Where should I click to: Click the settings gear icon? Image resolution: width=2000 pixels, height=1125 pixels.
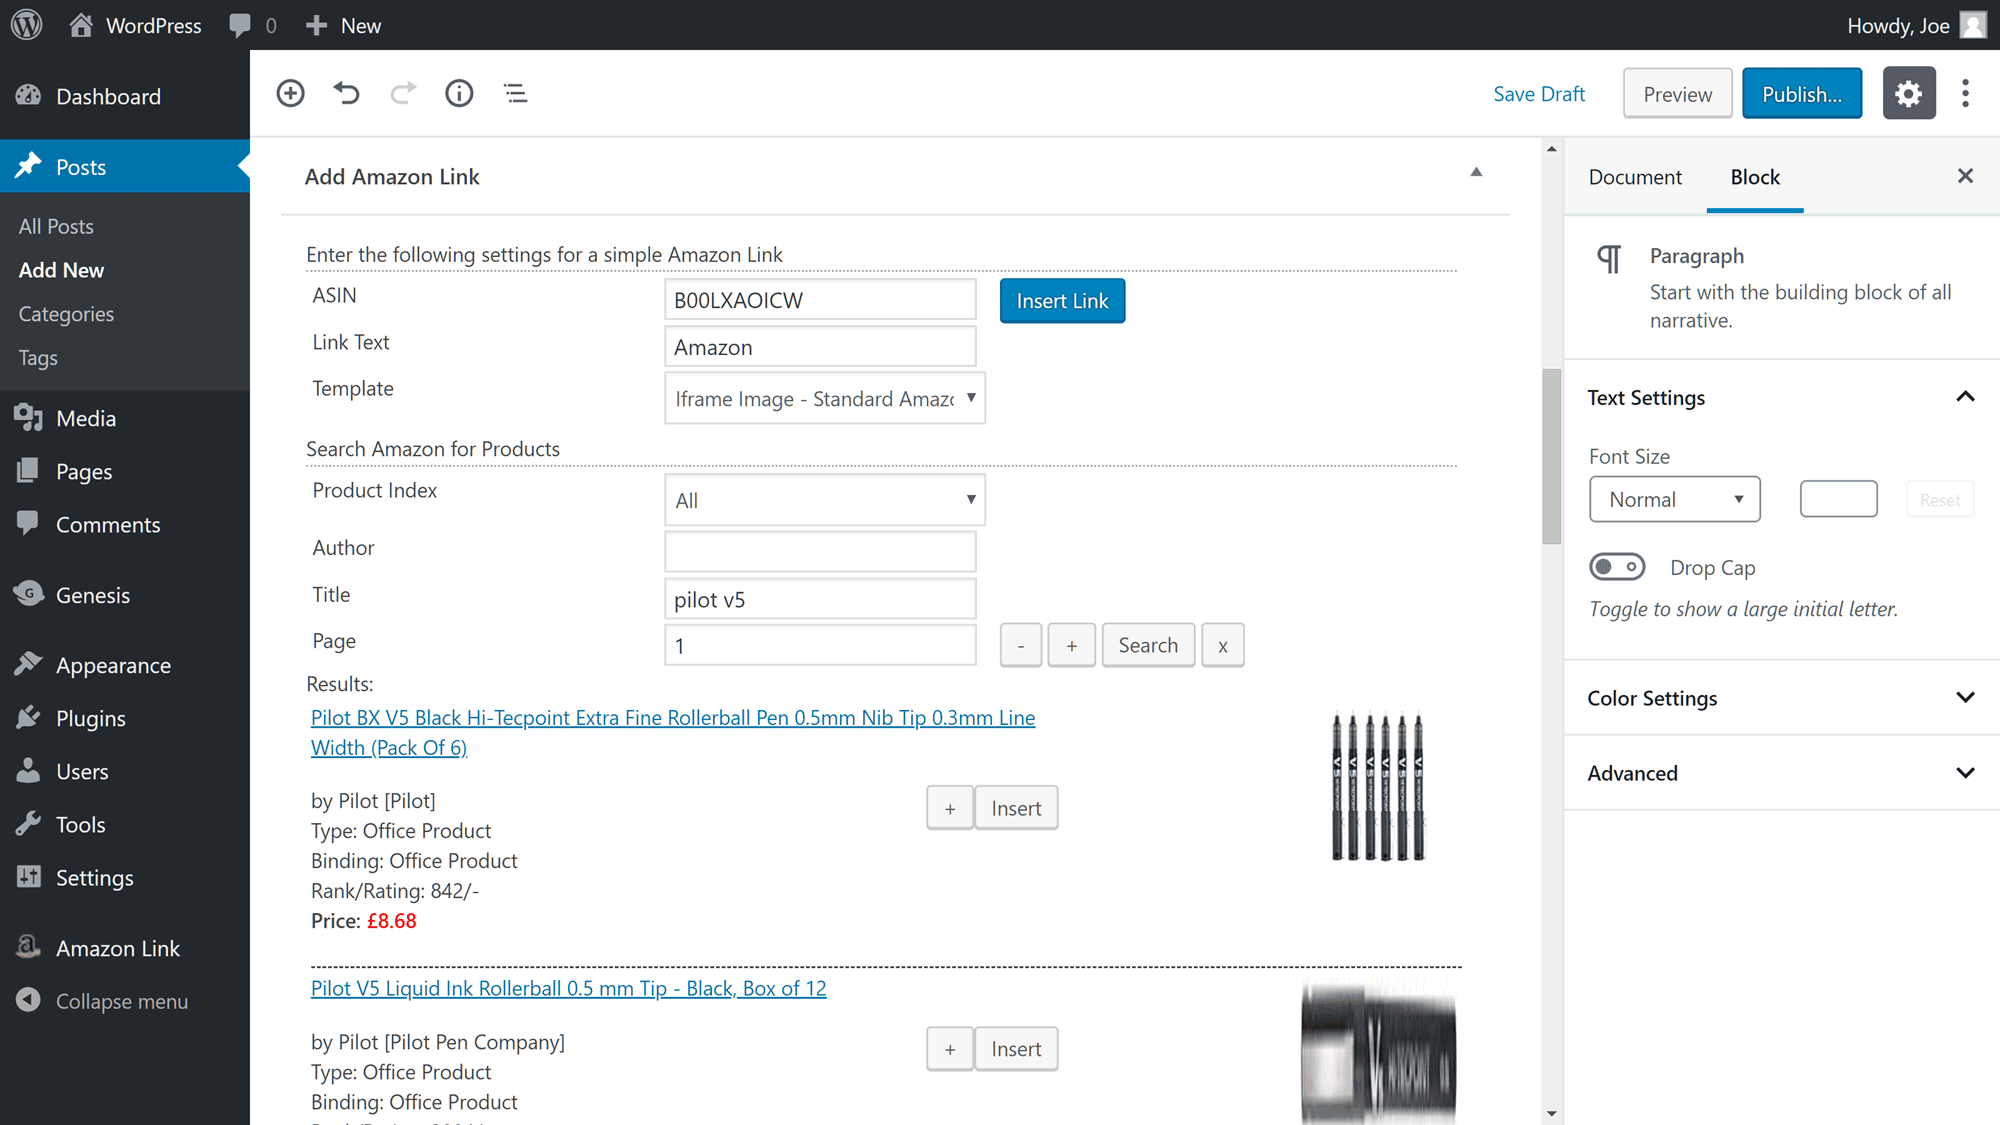coord(1911,93)
